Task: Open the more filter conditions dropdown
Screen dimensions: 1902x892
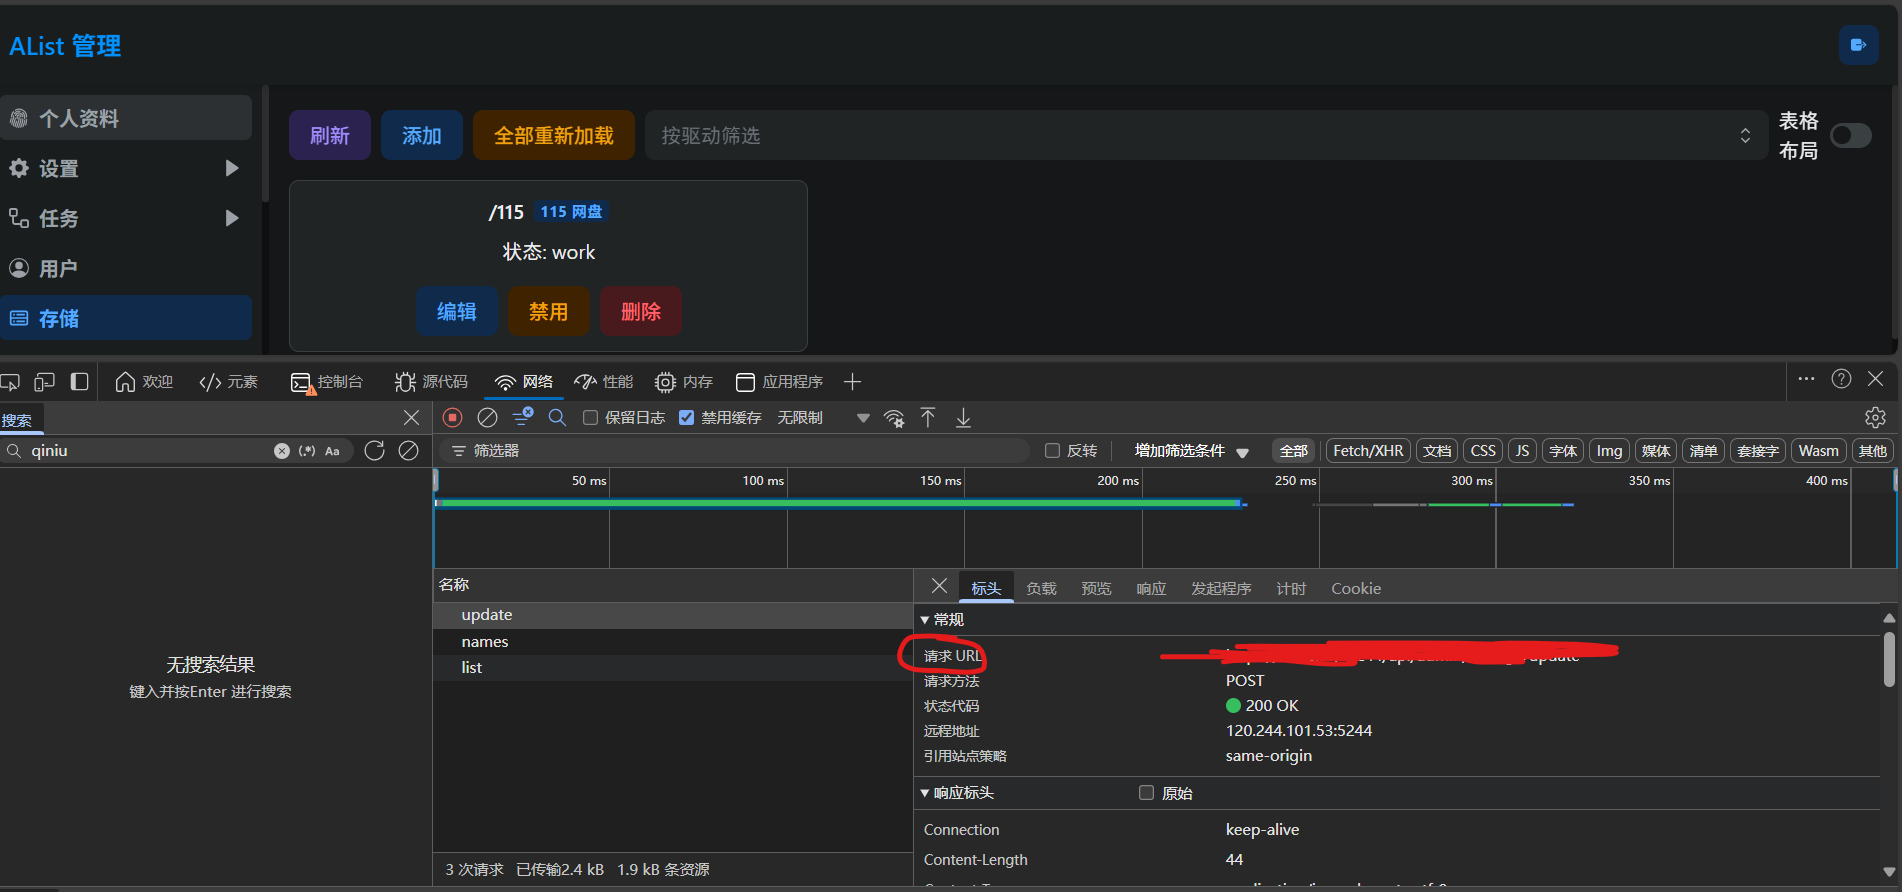Action: [1192, 451]
